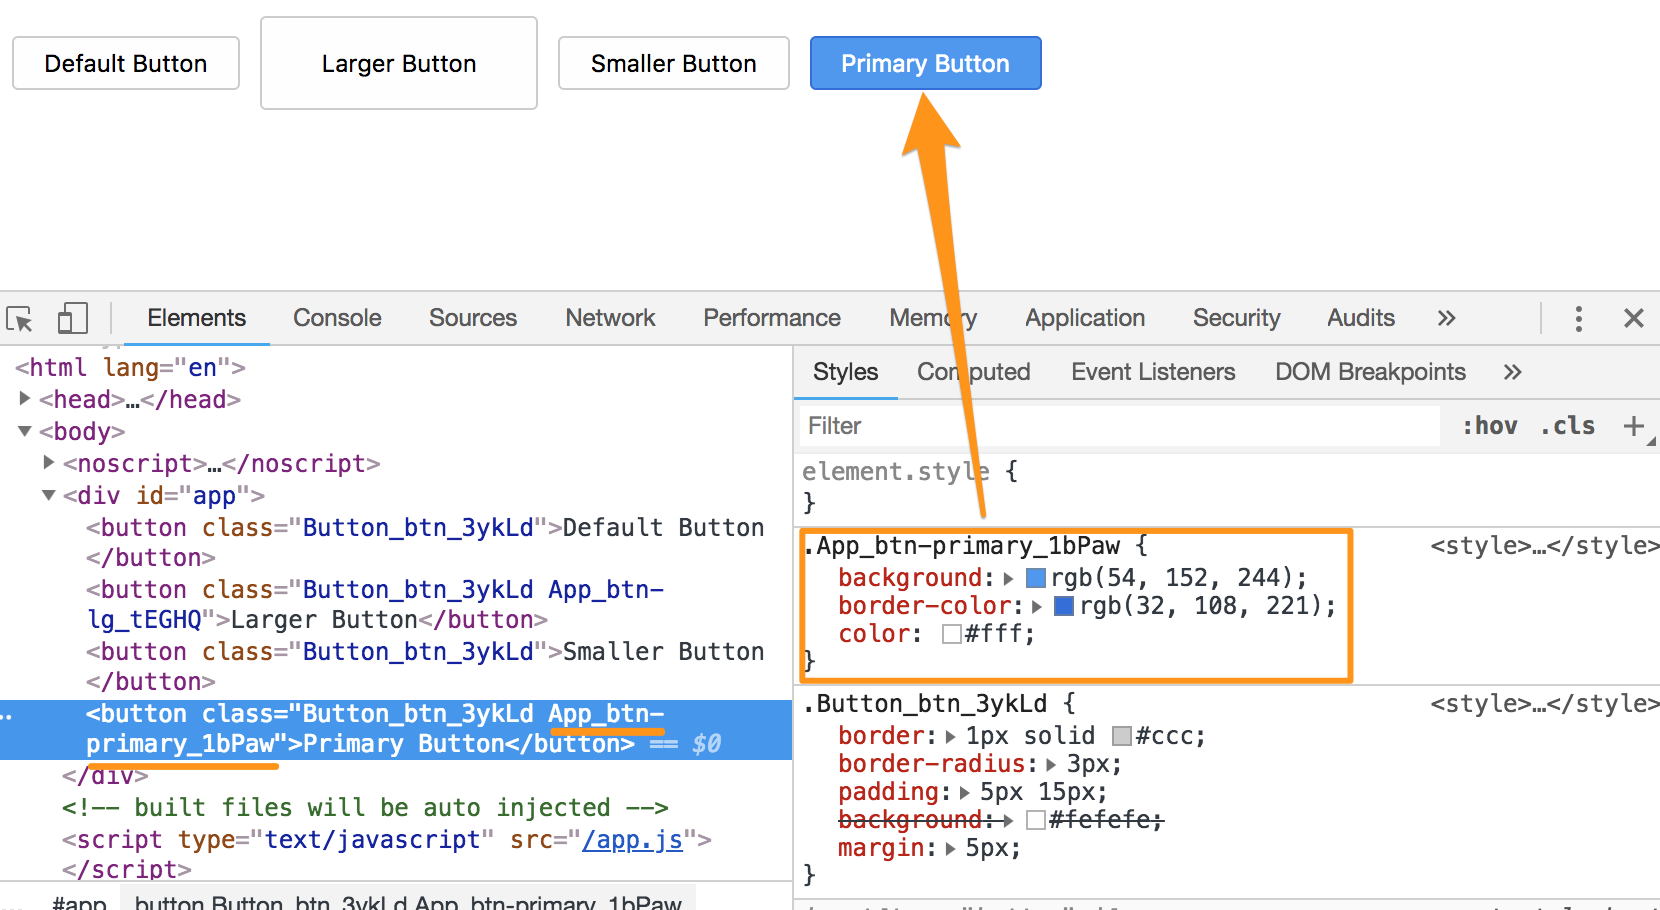Viewport: 1660px width, 910px height.
Task: Expand the margin shorthand triangle
Action: [950, 848]
